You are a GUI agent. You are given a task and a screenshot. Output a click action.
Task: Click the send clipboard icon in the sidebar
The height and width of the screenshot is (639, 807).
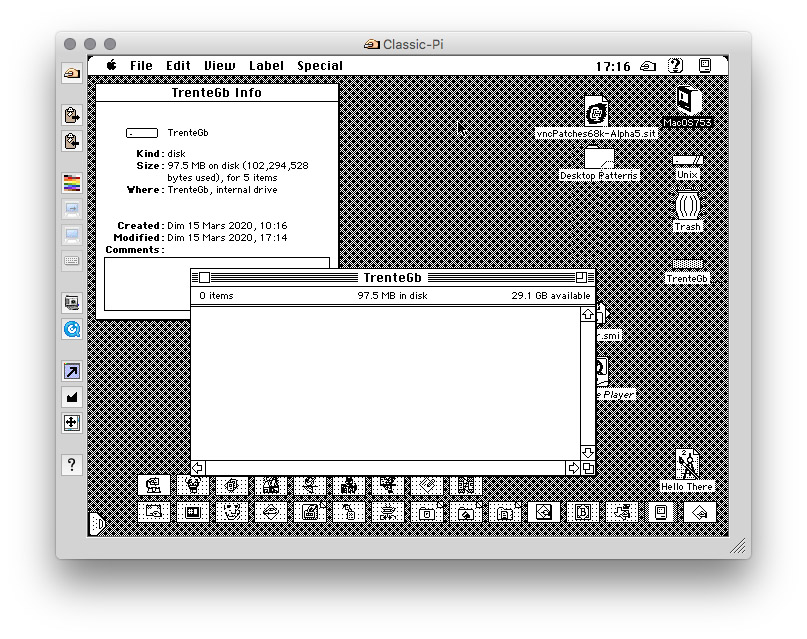click(72, 115)
